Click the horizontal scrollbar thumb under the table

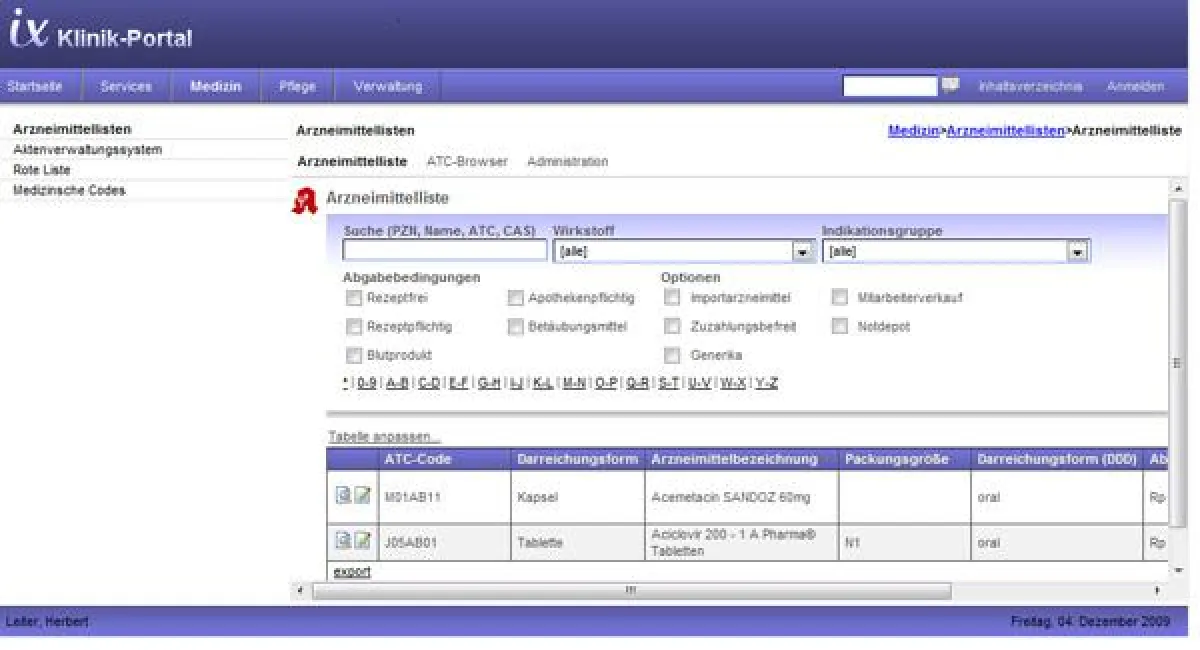[630, 591]
